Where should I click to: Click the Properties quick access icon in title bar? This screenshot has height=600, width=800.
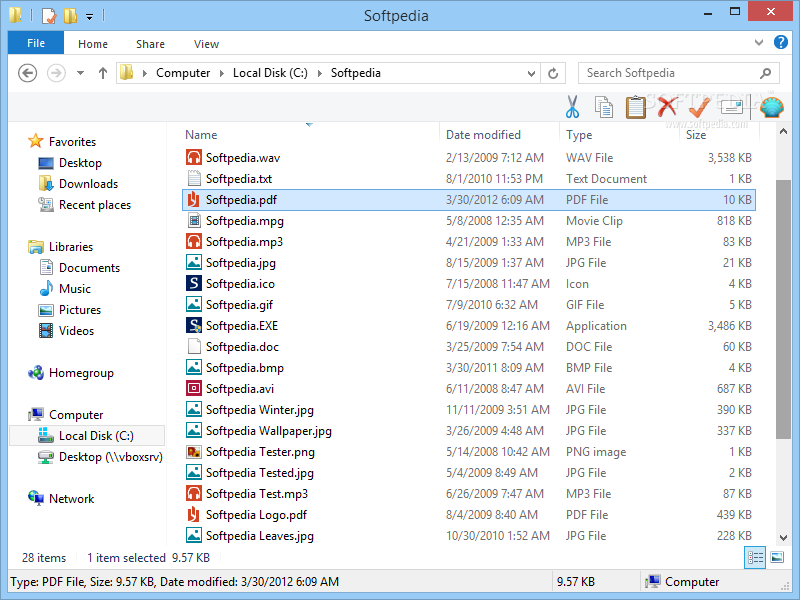click(x=48, y=15)
